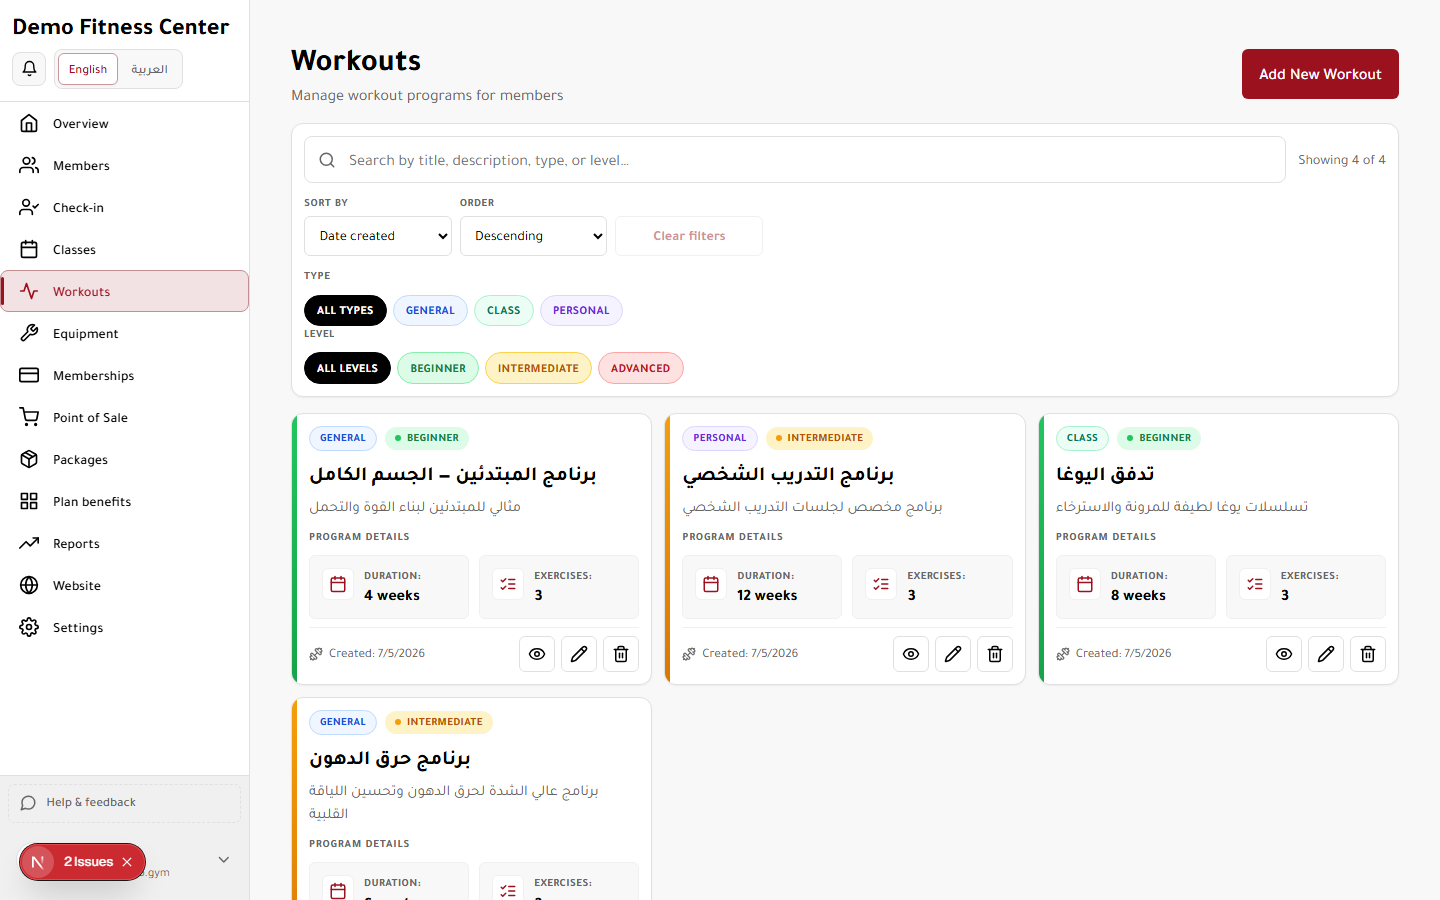Click the Packages box icon

click(29, 460)
